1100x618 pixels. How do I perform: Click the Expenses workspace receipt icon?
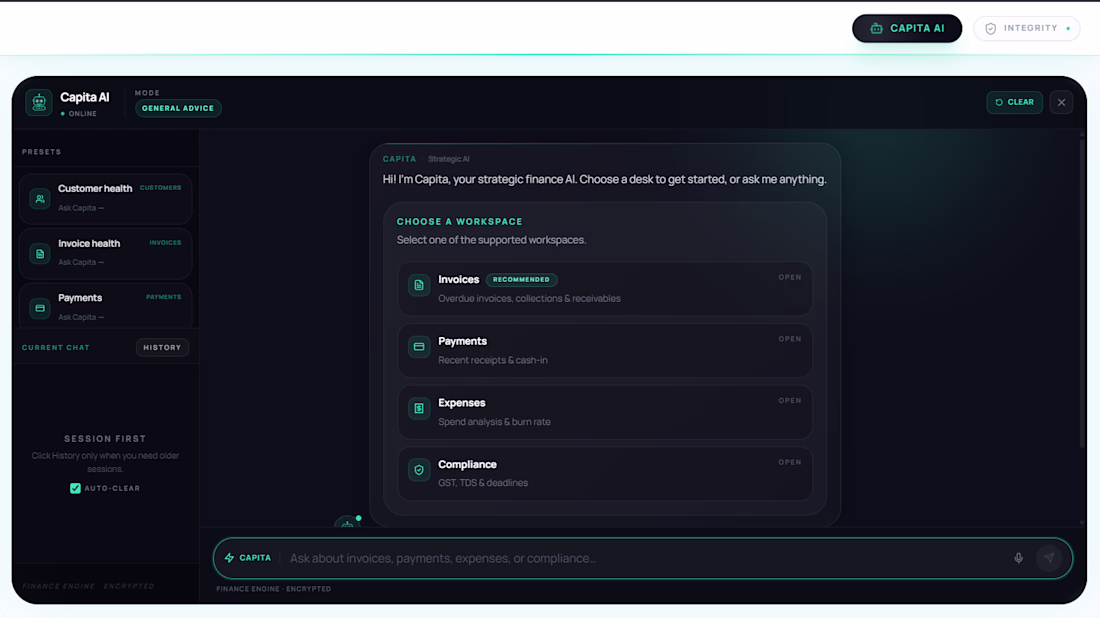(419, 408)
